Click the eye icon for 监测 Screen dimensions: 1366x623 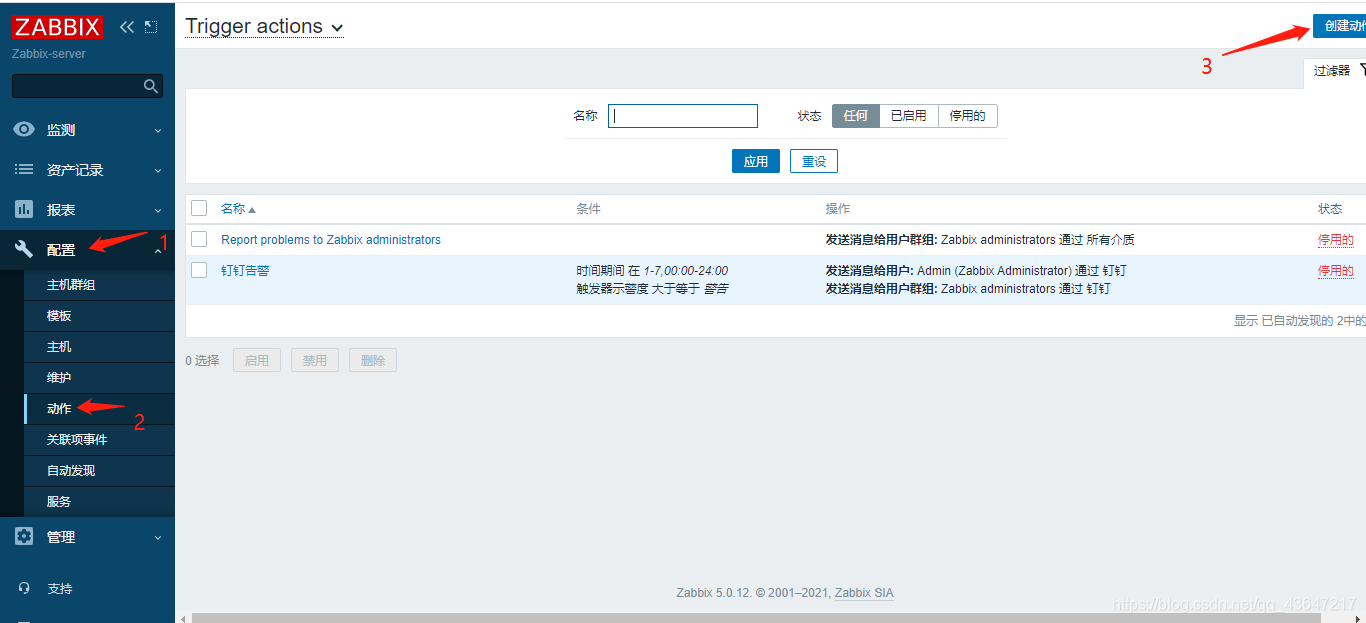tap(24, 129)
